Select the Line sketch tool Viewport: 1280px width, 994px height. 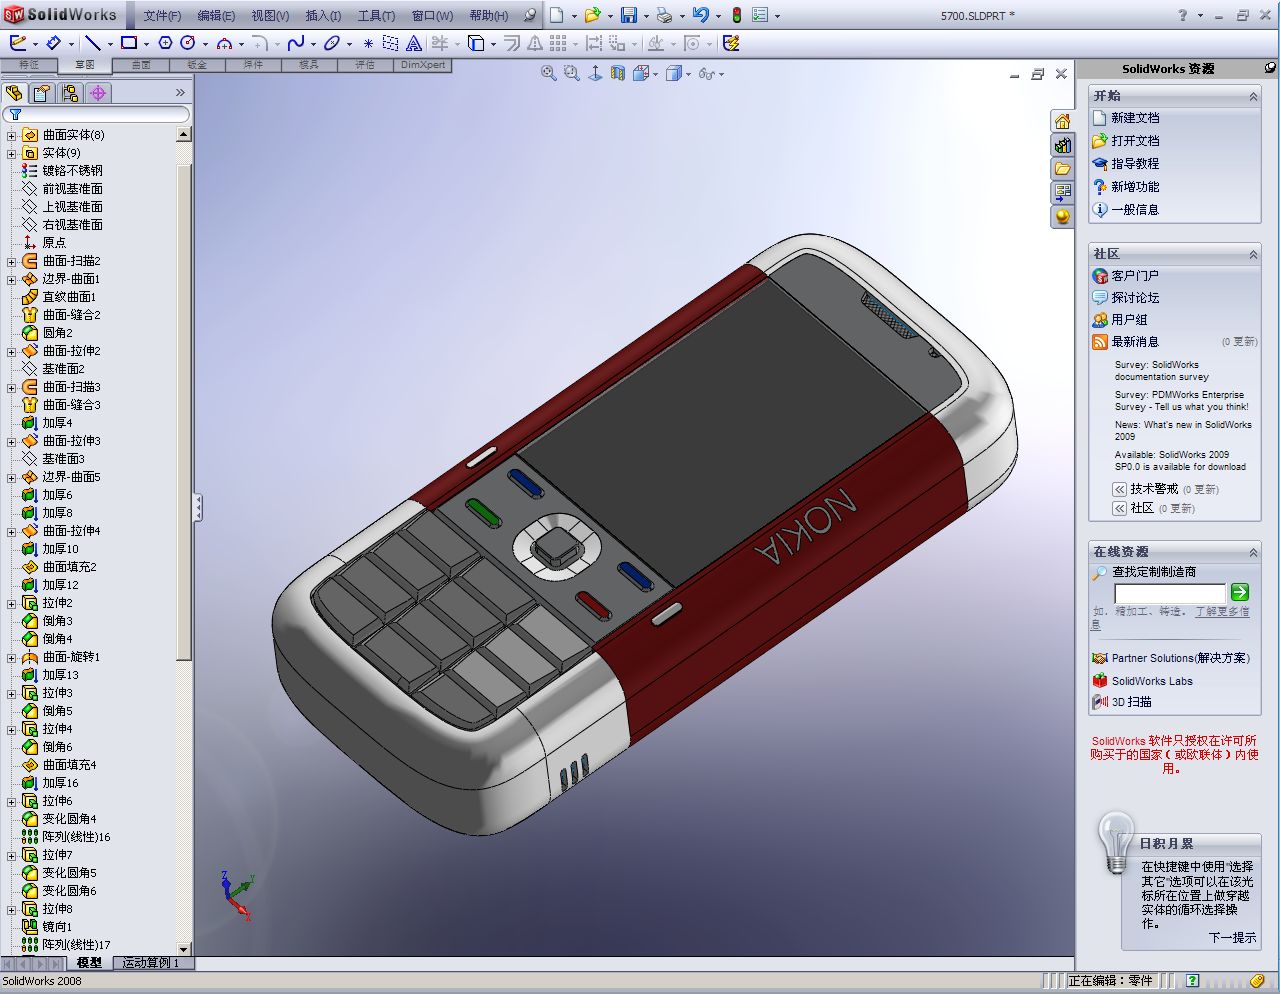(x=93, y=43)
